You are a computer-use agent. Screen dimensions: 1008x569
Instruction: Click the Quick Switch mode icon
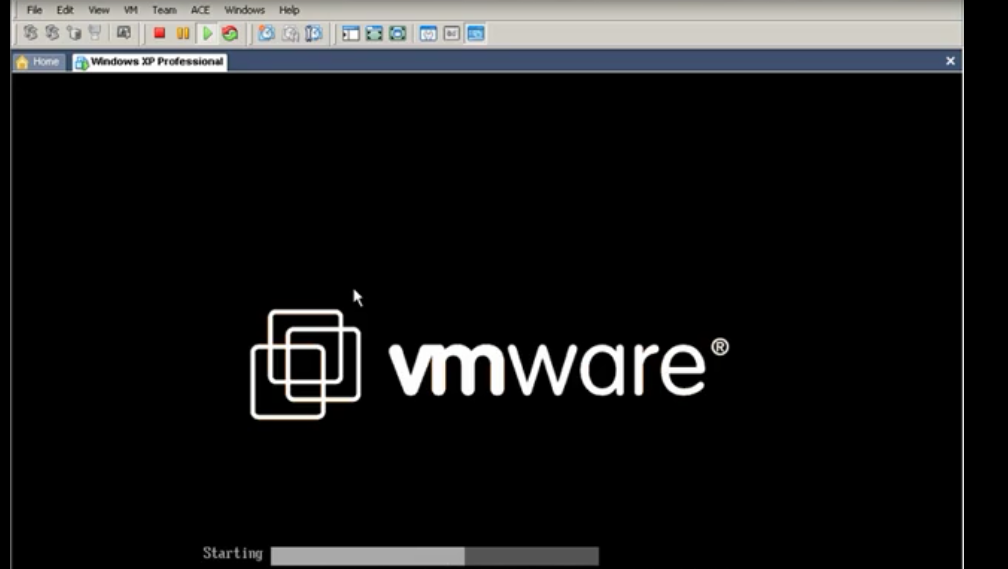pos(397,33)
